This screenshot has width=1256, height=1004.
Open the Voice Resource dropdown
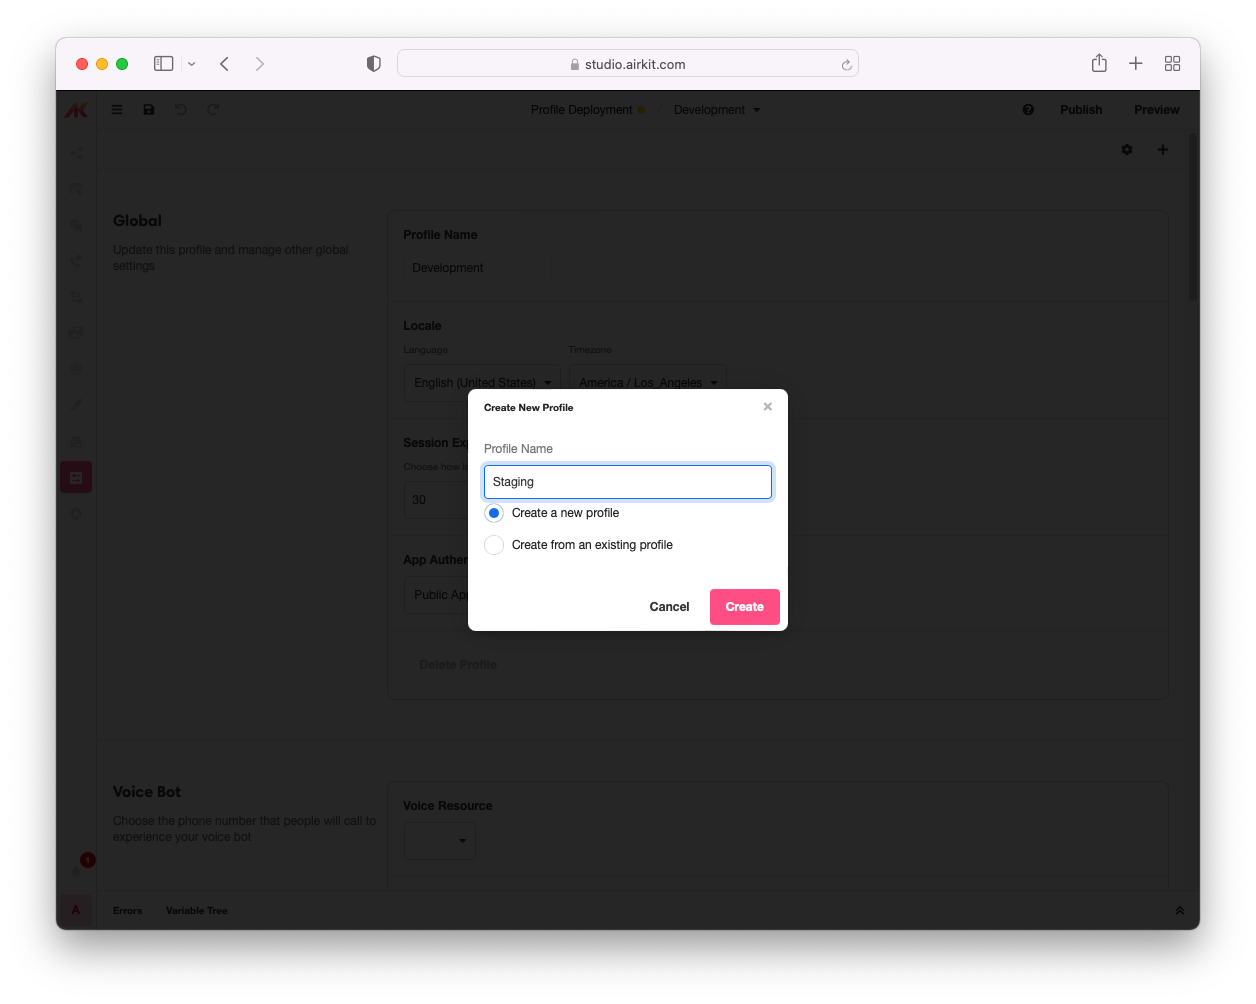click(x=440, y=841)
